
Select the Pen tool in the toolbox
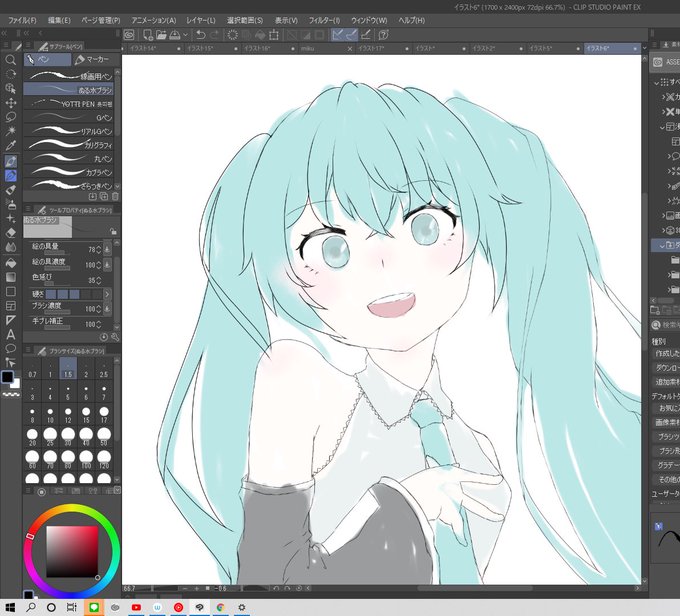pos(11,162)
